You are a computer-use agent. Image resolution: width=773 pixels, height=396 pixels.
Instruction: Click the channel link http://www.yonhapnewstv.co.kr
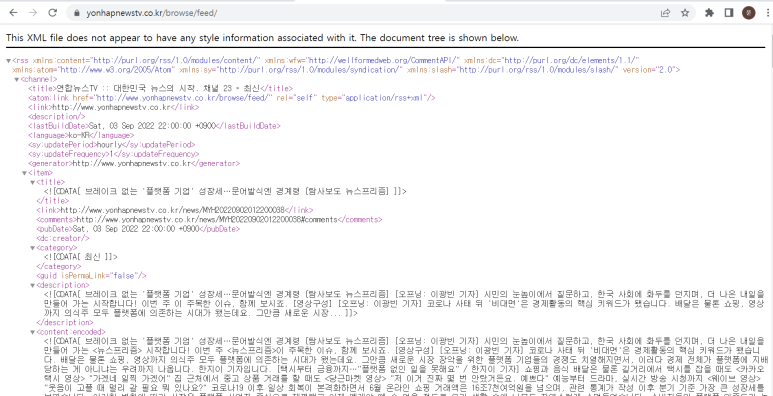click(111, 108)
